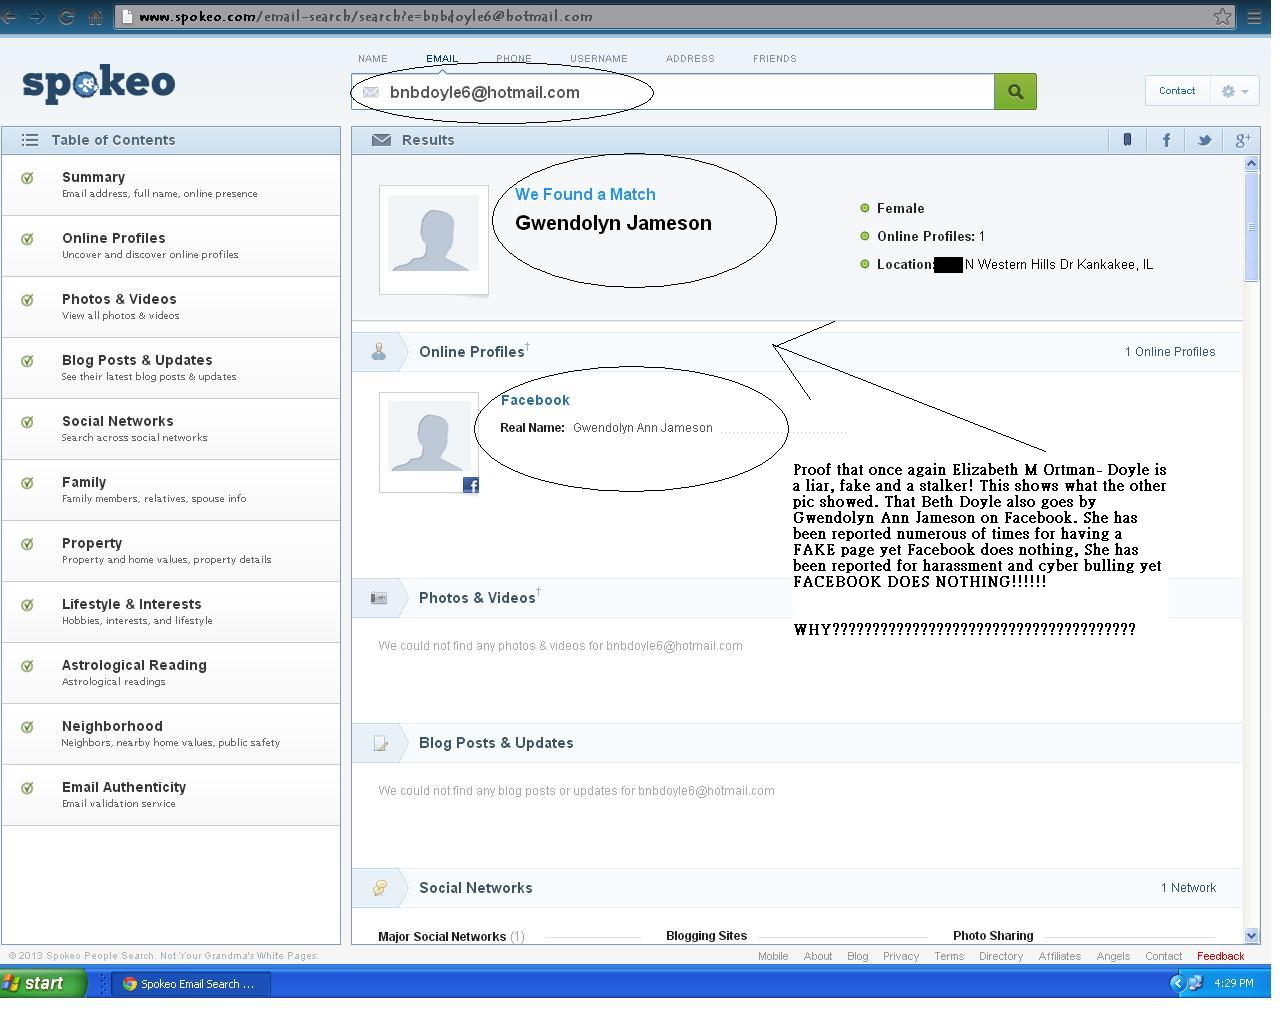Image resolution: width=1280 pixels, height=1024 pixels.
Task: Click the Photos & Videos section icon
Action: (379, 598)
